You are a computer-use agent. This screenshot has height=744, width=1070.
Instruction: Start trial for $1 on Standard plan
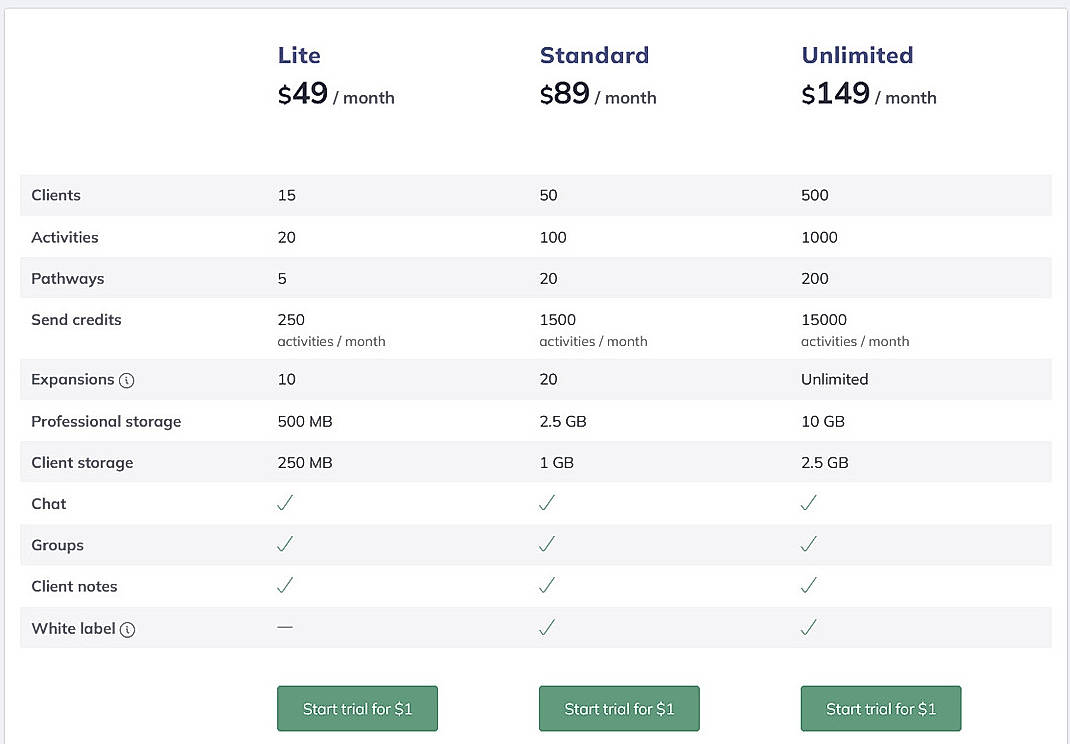(x=618, y=708)
